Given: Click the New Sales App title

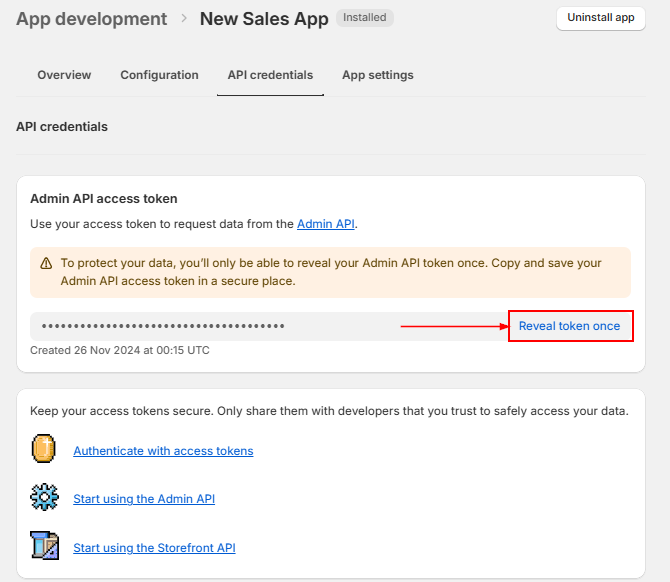Looking at the screenshot, I should click(x=264, y=19).
